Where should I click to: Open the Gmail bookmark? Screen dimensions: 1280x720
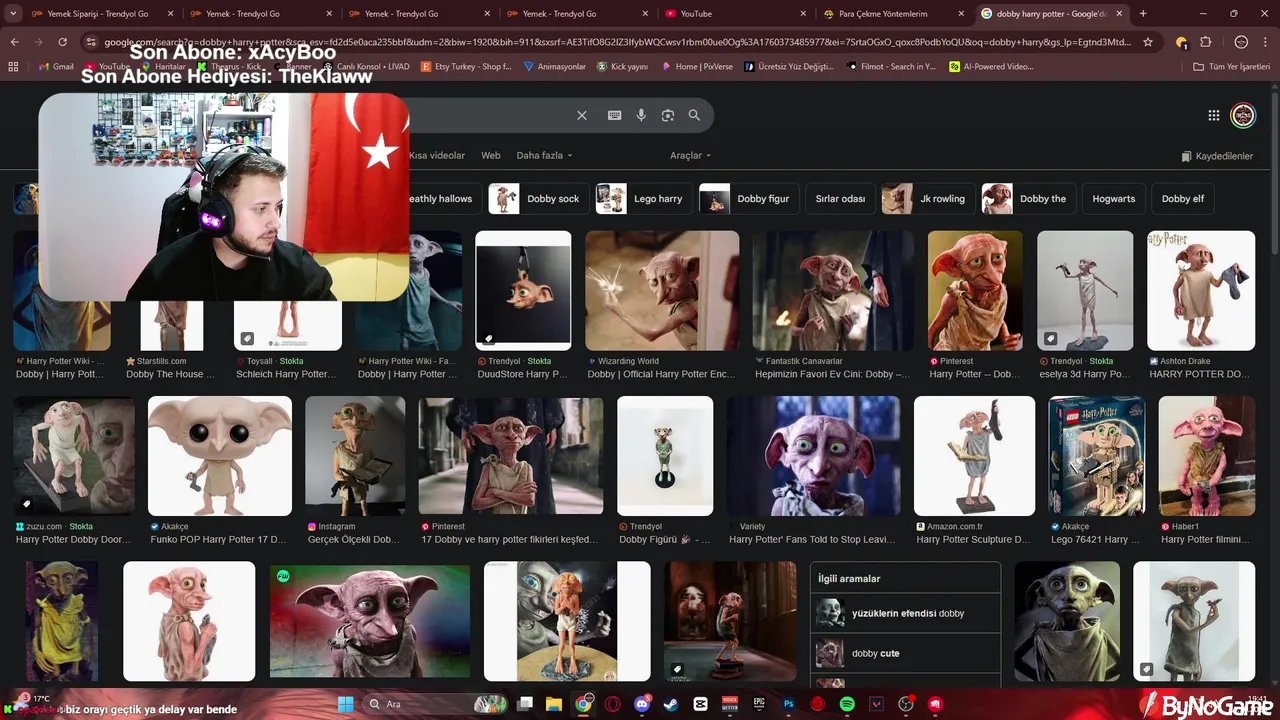click(55, 67)
